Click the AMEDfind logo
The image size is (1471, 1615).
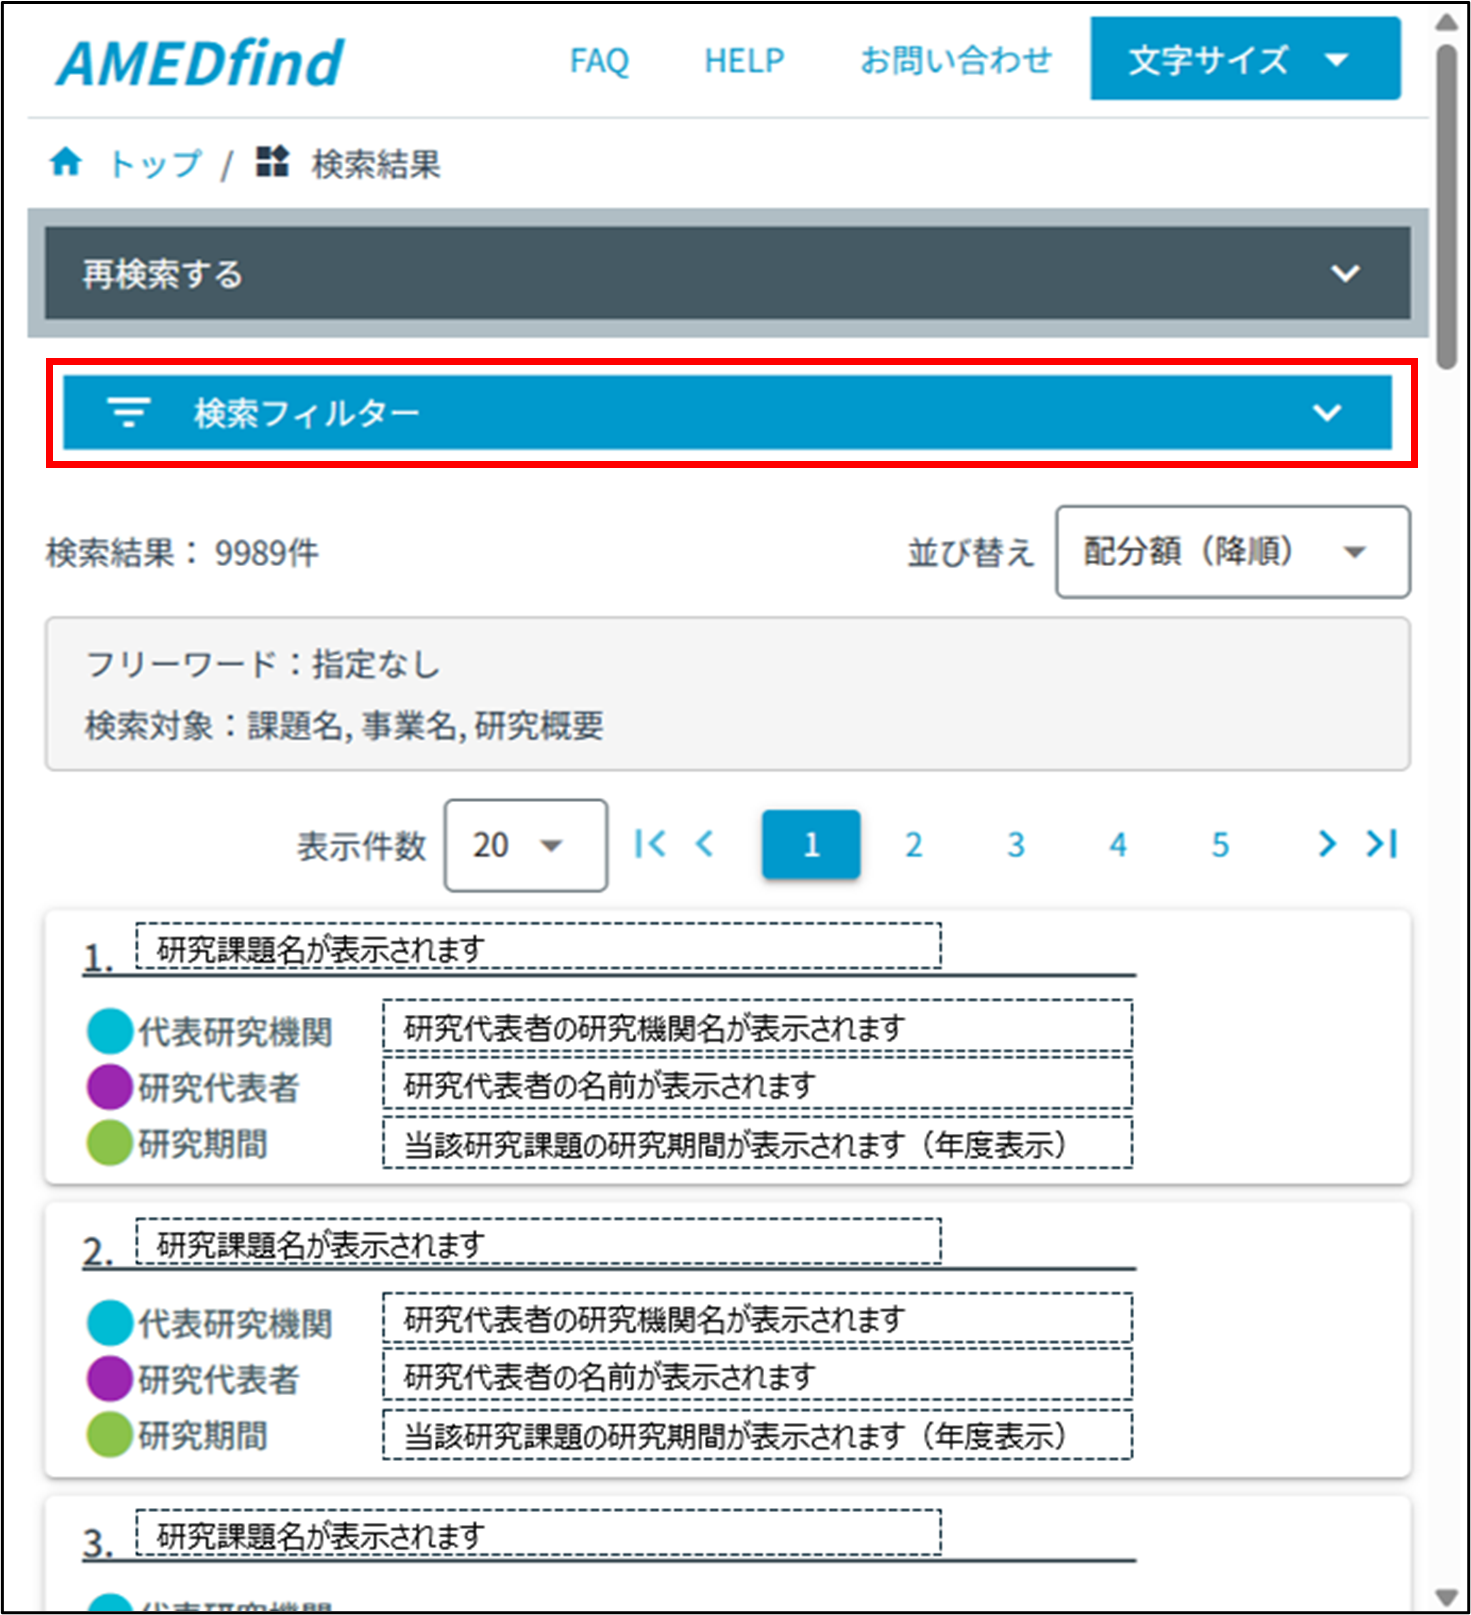[x=201, y=63]
